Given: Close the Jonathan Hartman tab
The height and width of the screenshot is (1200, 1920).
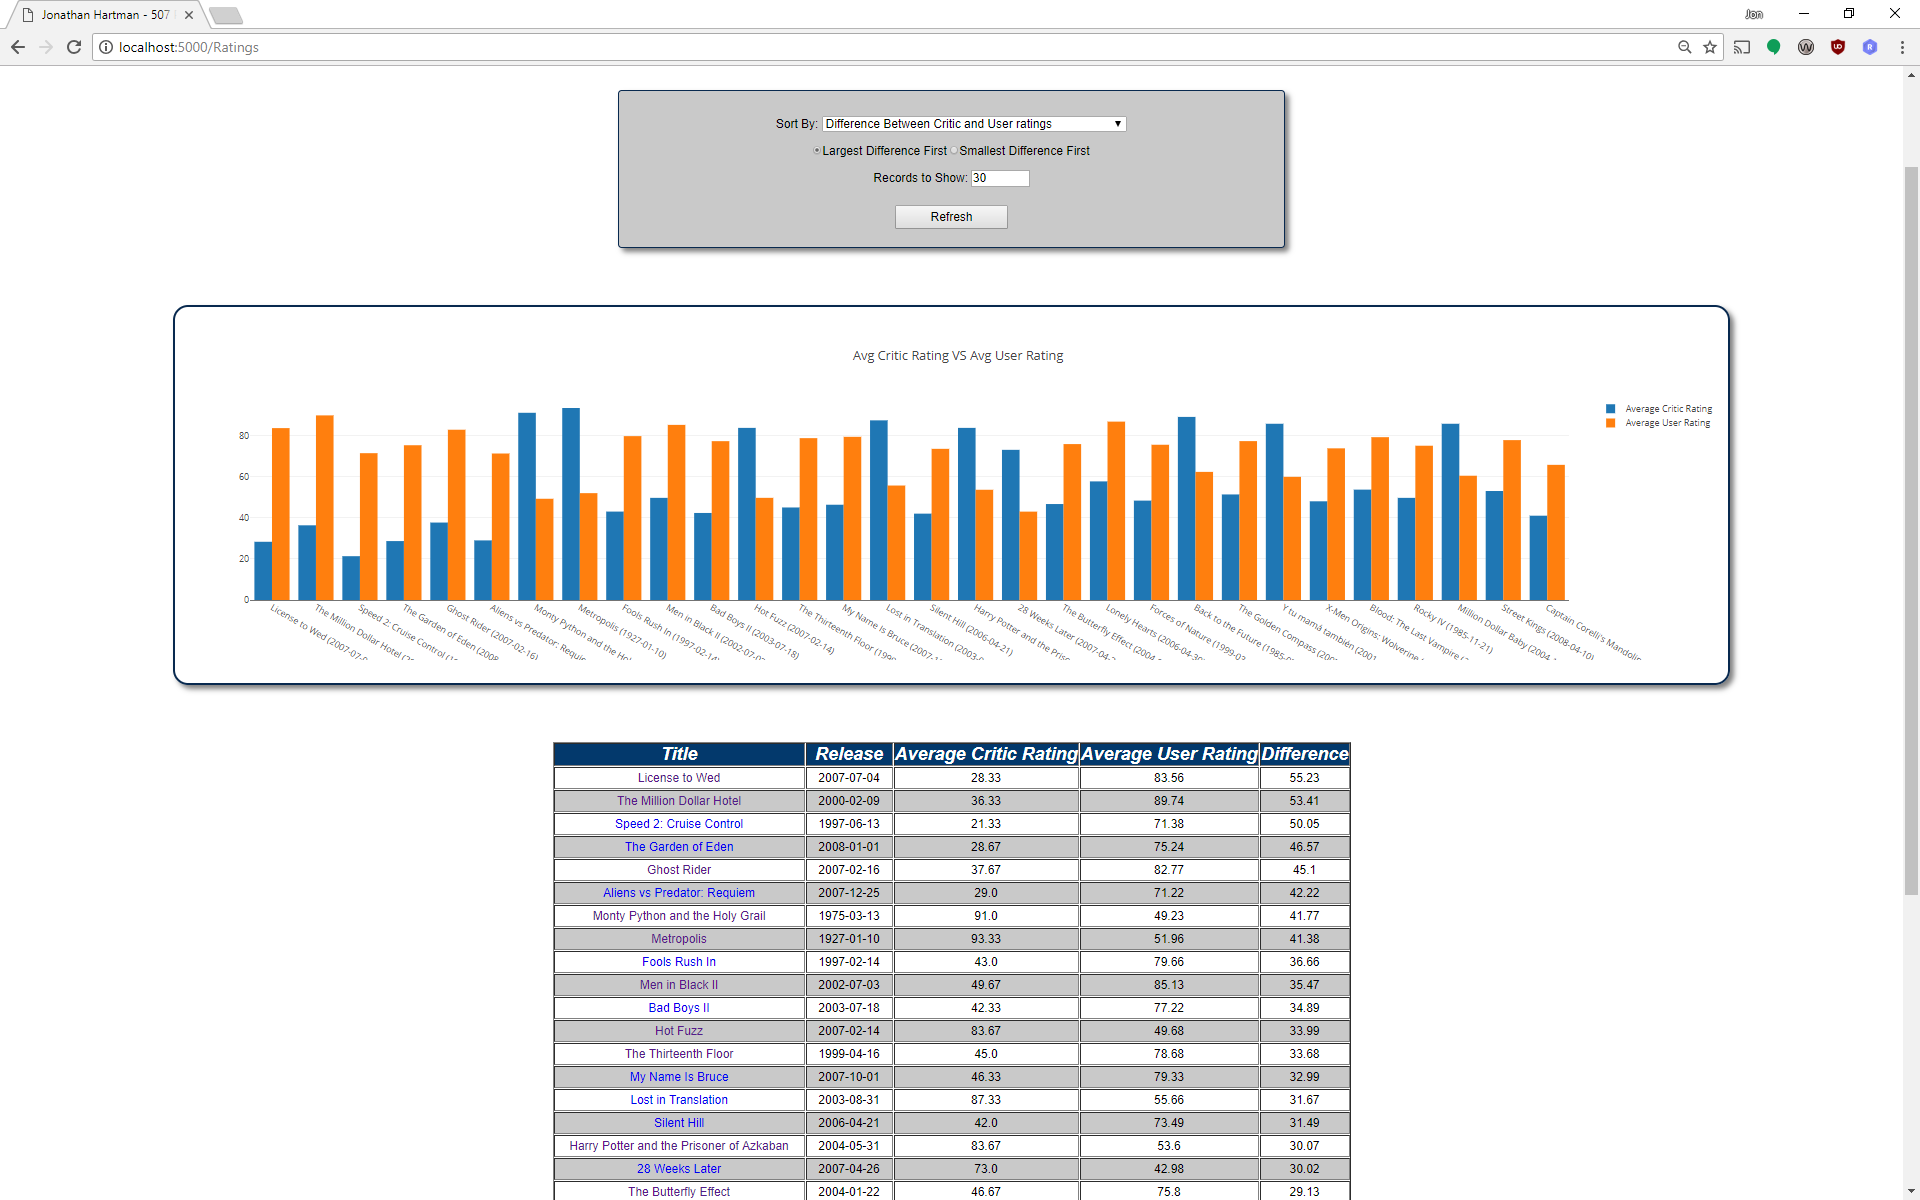Looking at the screenshot, I should pos(189,15).
